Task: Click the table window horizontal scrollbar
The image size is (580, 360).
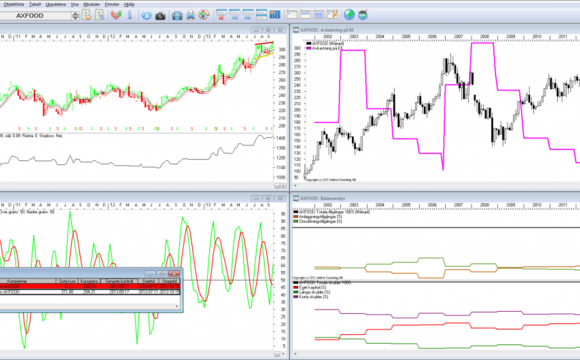Action: tap(90, 306)
